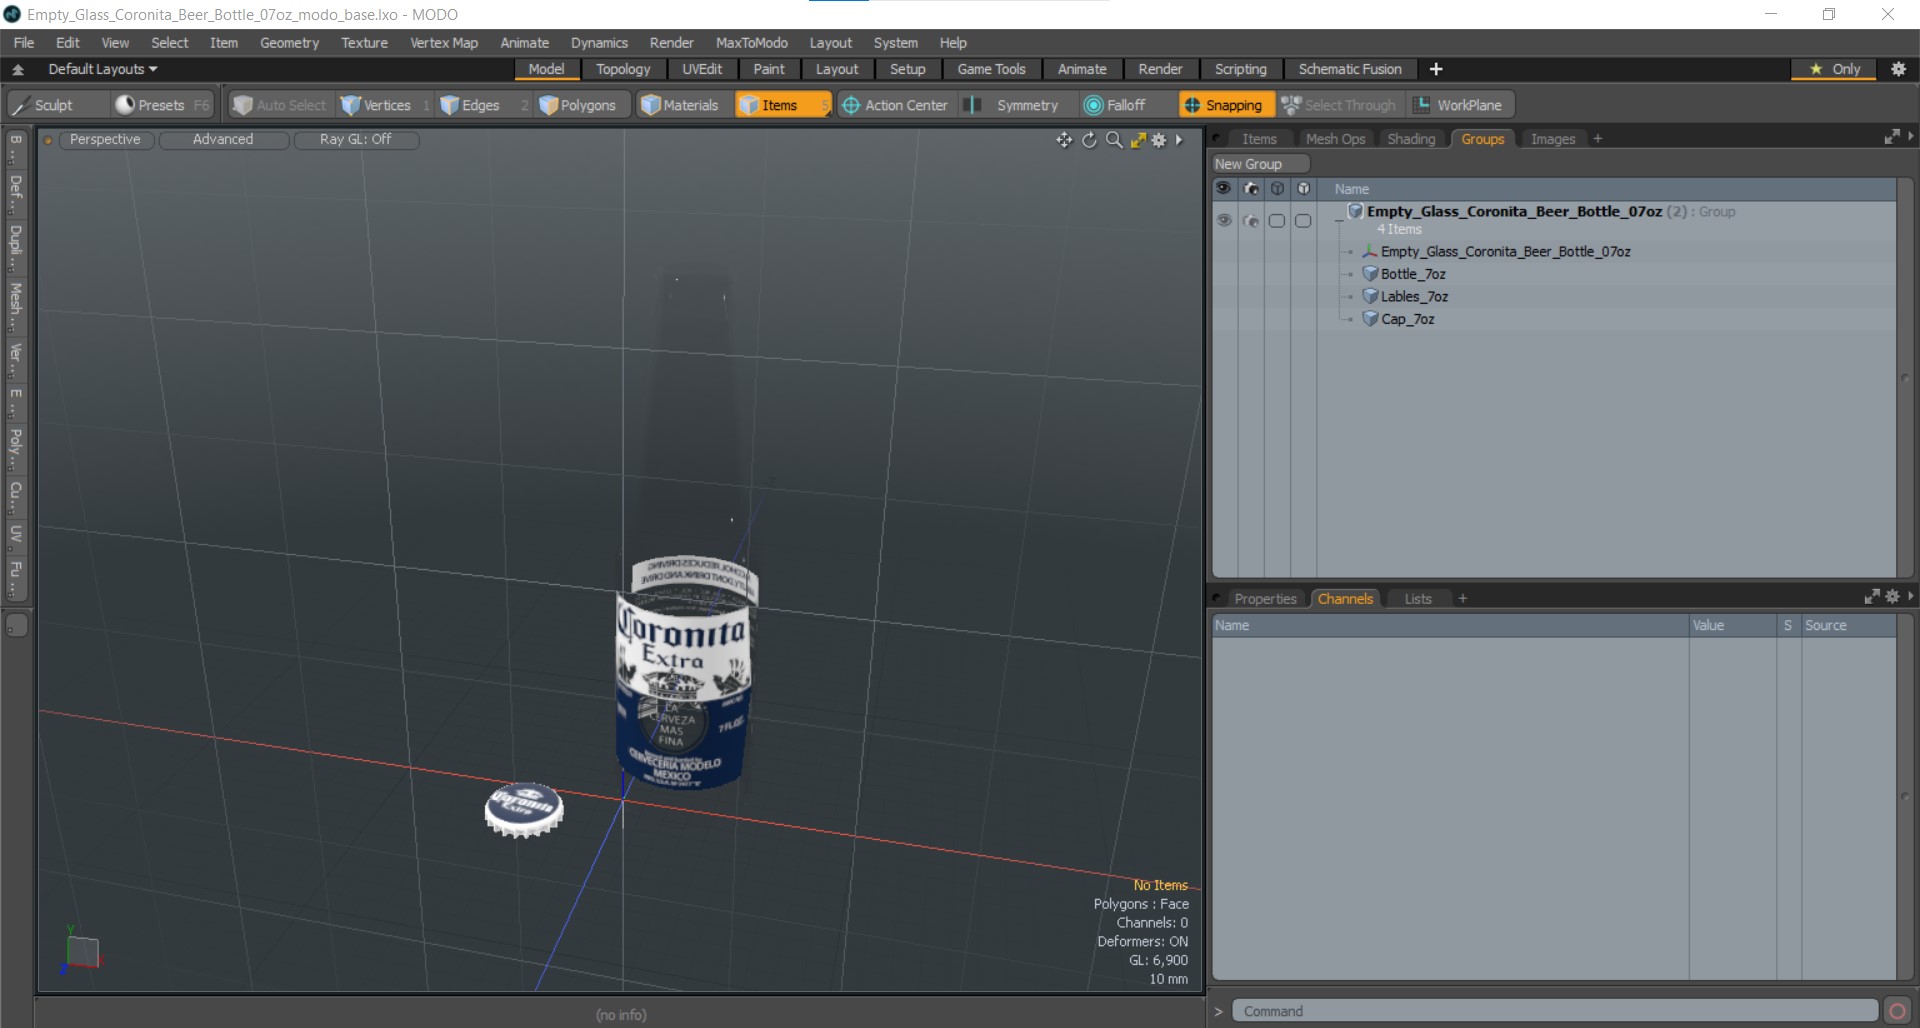Viewport: 1920px width, 1028px height.
Task: Select the Bottle_7oz mesh item
Action: tap(1413, 274)
